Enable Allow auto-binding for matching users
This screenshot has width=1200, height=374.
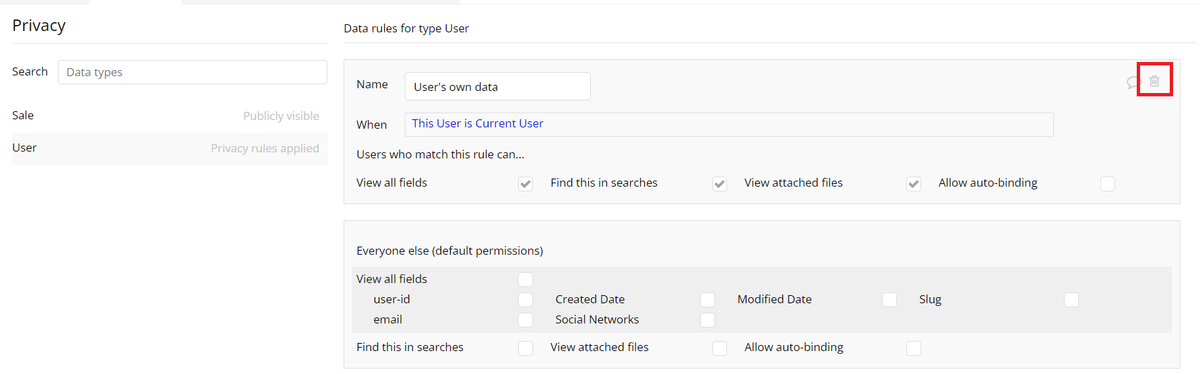(1107, 184)
